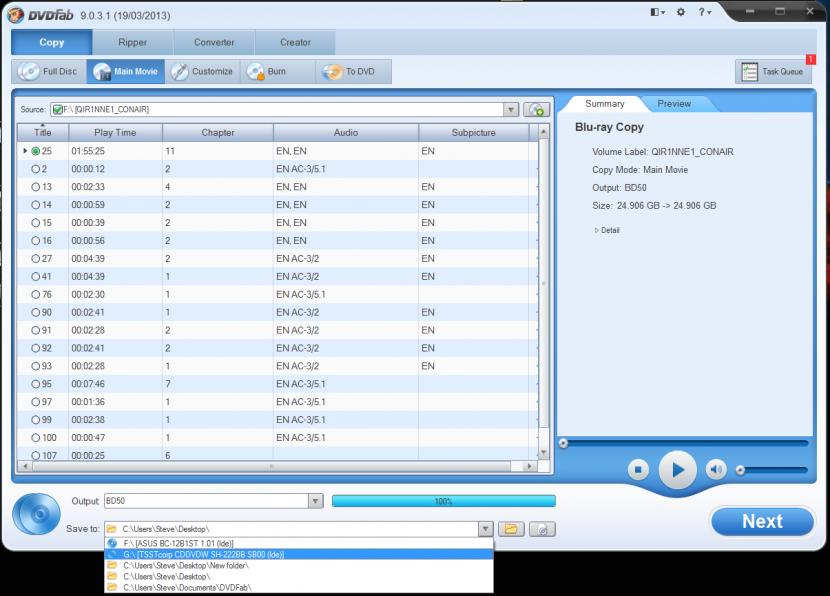
Task: Click the Volume Label QIR1NNE1_CONAIR text
Action: pyautogui.click(x=663, y=152)
